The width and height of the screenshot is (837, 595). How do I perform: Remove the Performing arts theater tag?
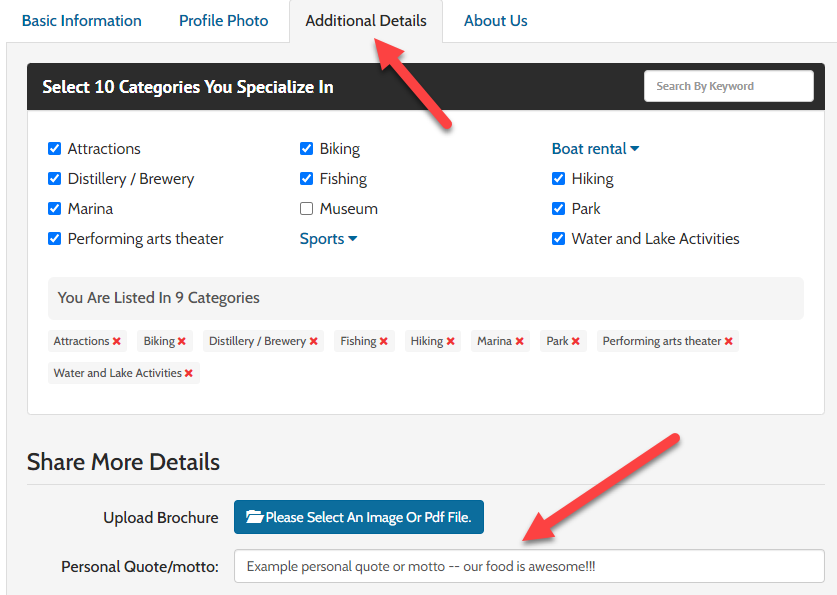click(729, 342)
